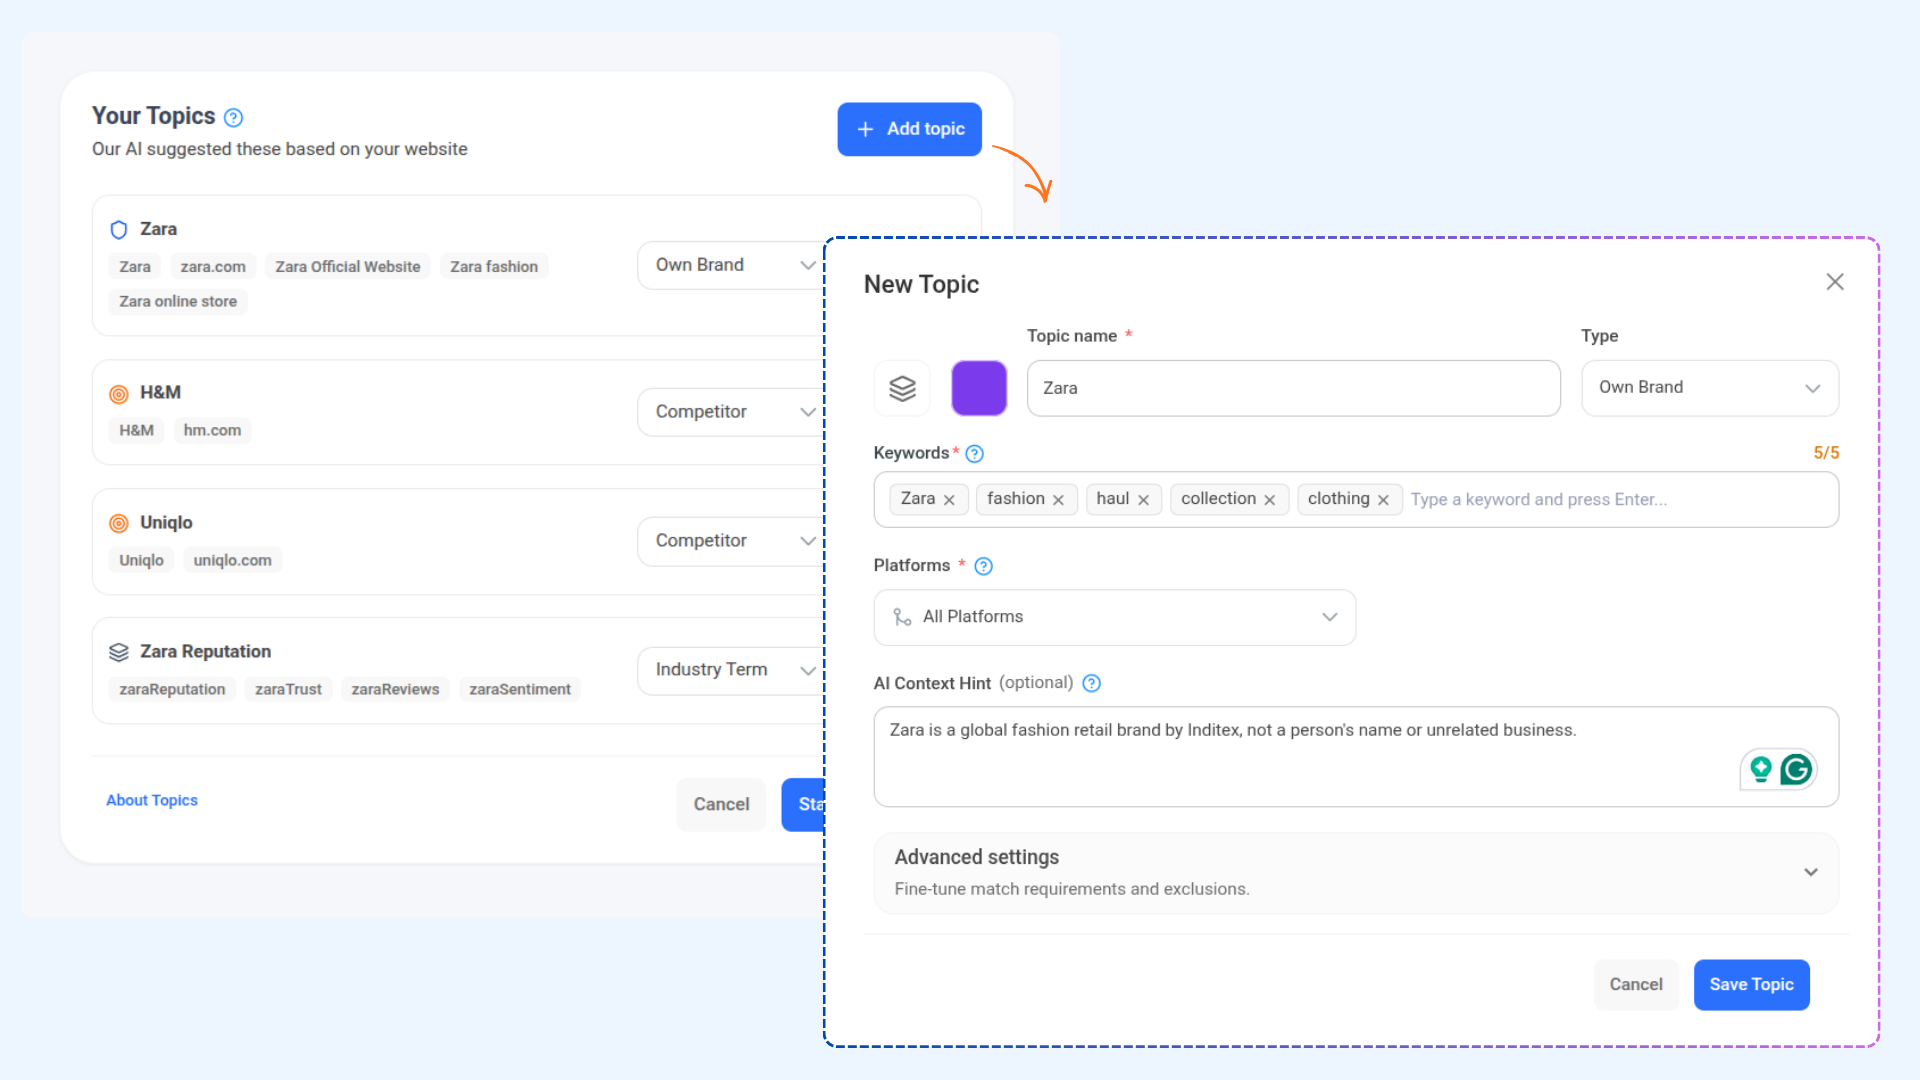1920x1080 pixels.
Task: Remove the clothing keyword chip
Action: tap(1383, 500)
